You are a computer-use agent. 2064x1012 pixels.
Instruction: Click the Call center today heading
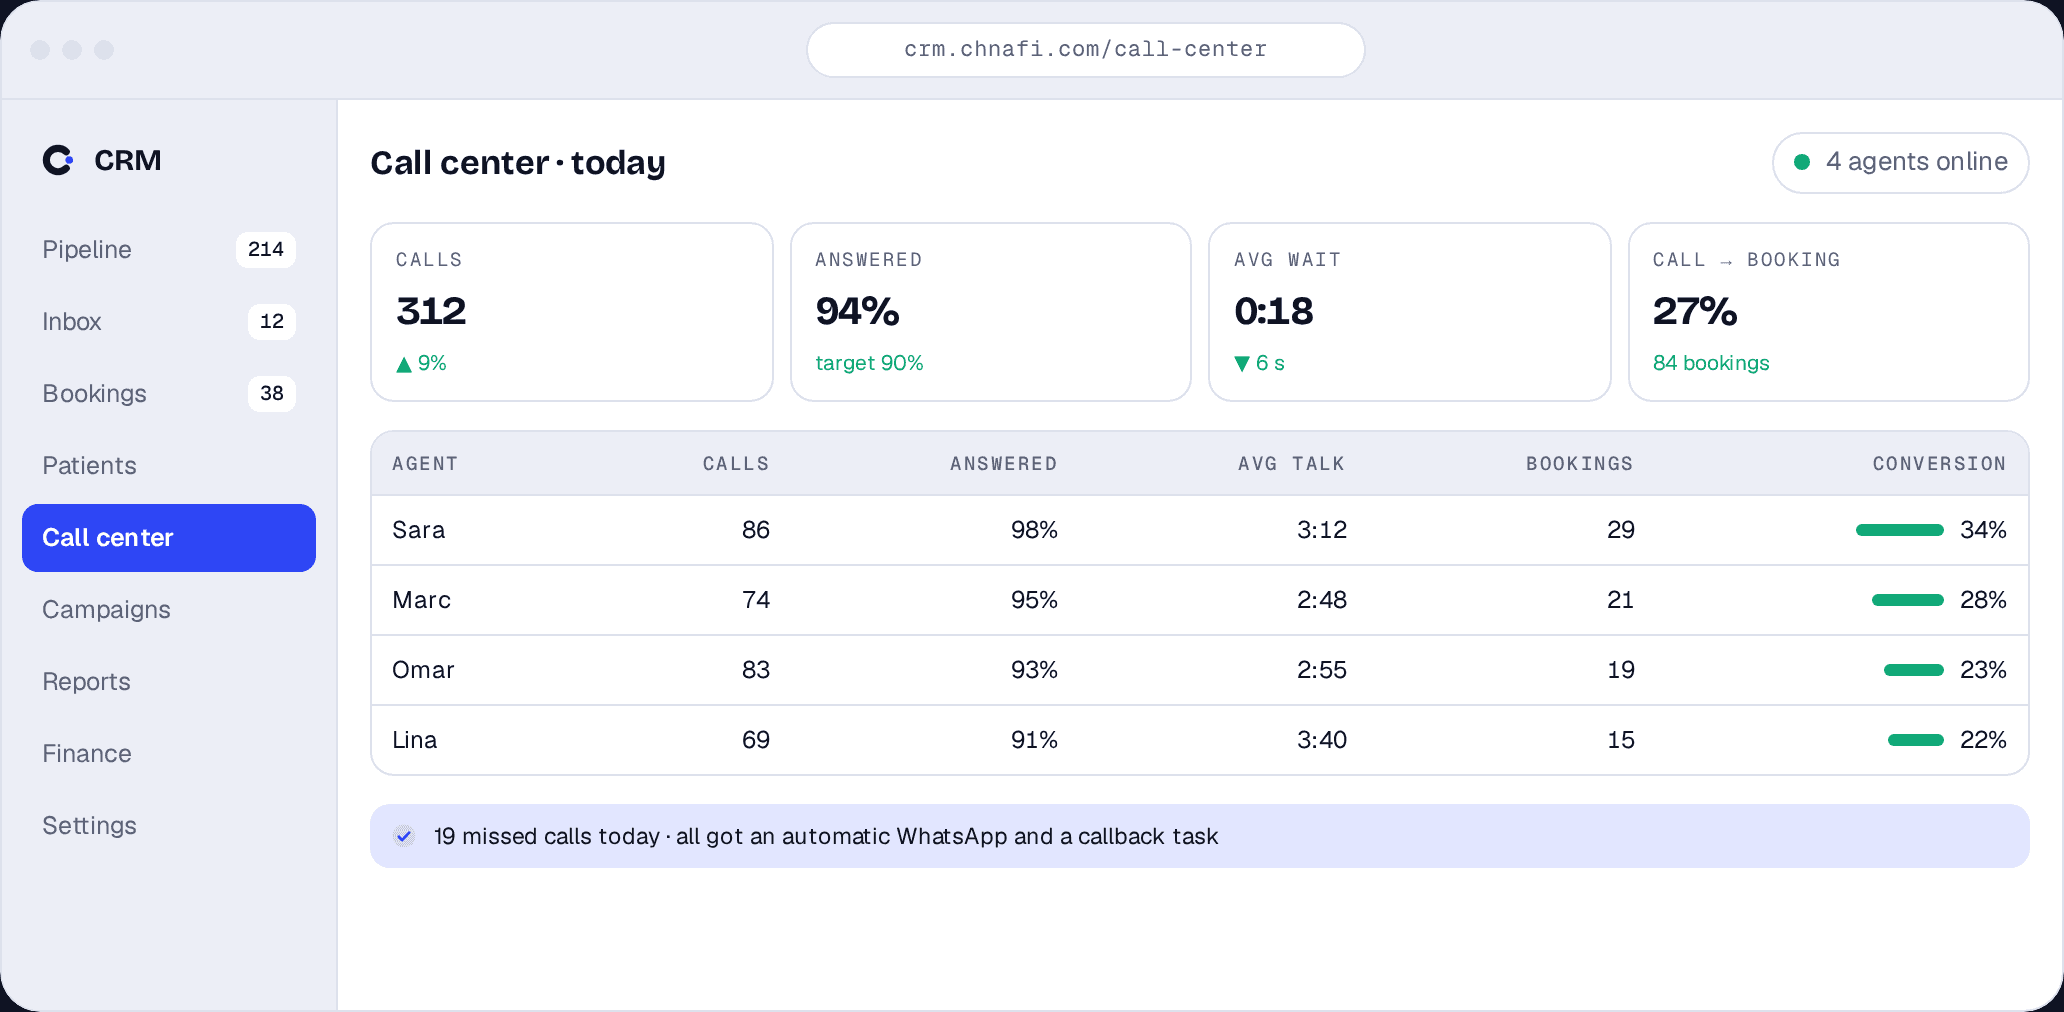click(518, 162)
